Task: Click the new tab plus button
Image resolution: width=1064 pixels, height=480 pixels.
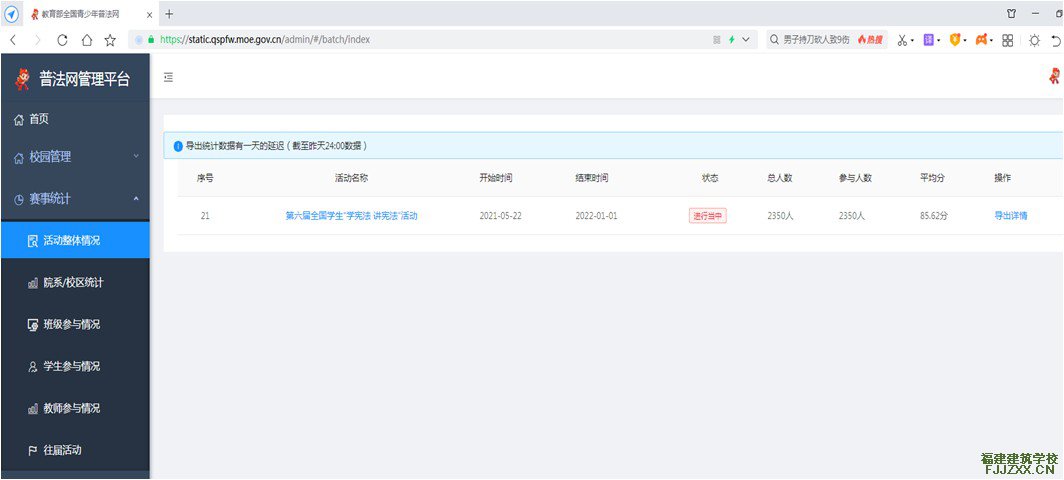Action: coord(169,14)
